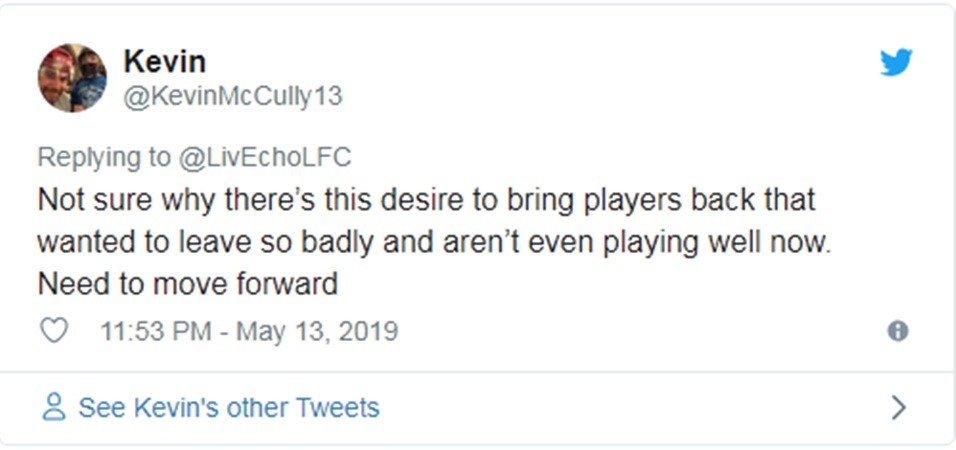The width and height of the screenshot is (956, 450).
Task: Click the Need to move forward line
Action: 188,285
